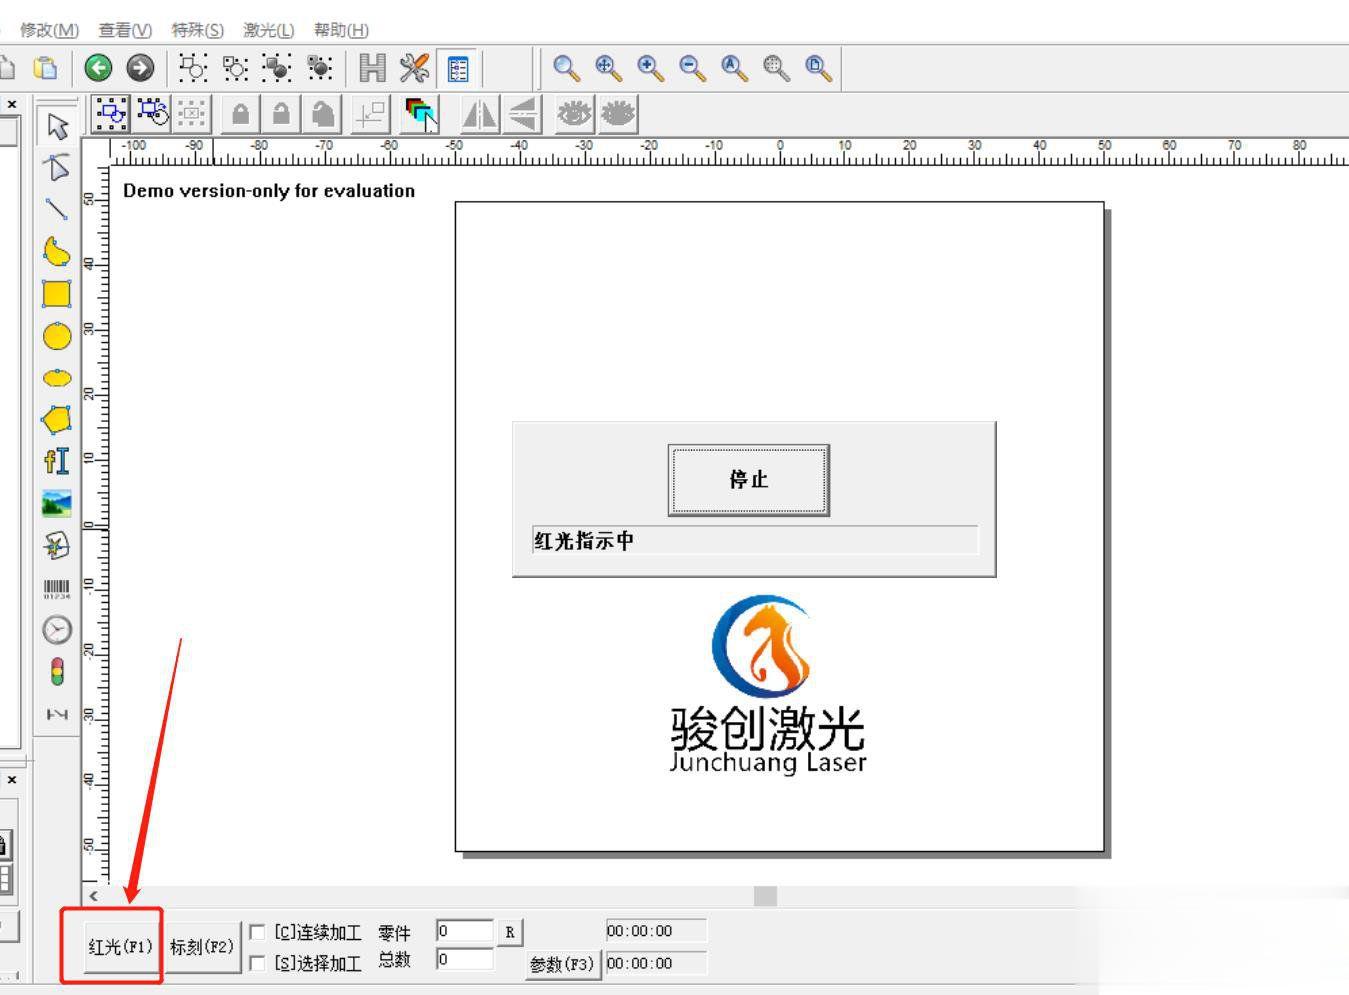This screenshot has height=995, width=1349.
Task: Open the 查看(V) menu
Action: [125, 30]
